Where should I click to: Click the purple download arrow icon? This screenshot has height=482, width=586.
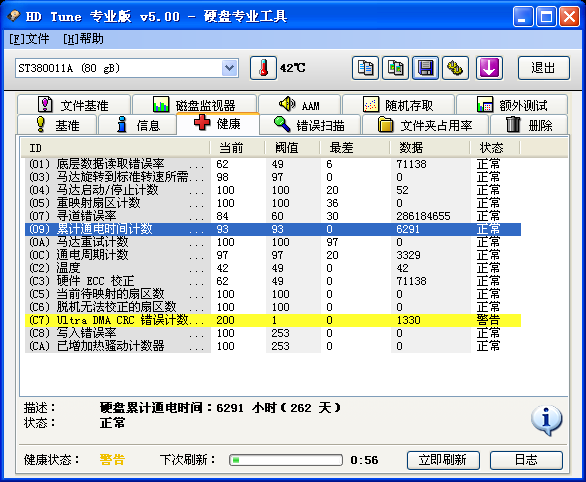489,68
